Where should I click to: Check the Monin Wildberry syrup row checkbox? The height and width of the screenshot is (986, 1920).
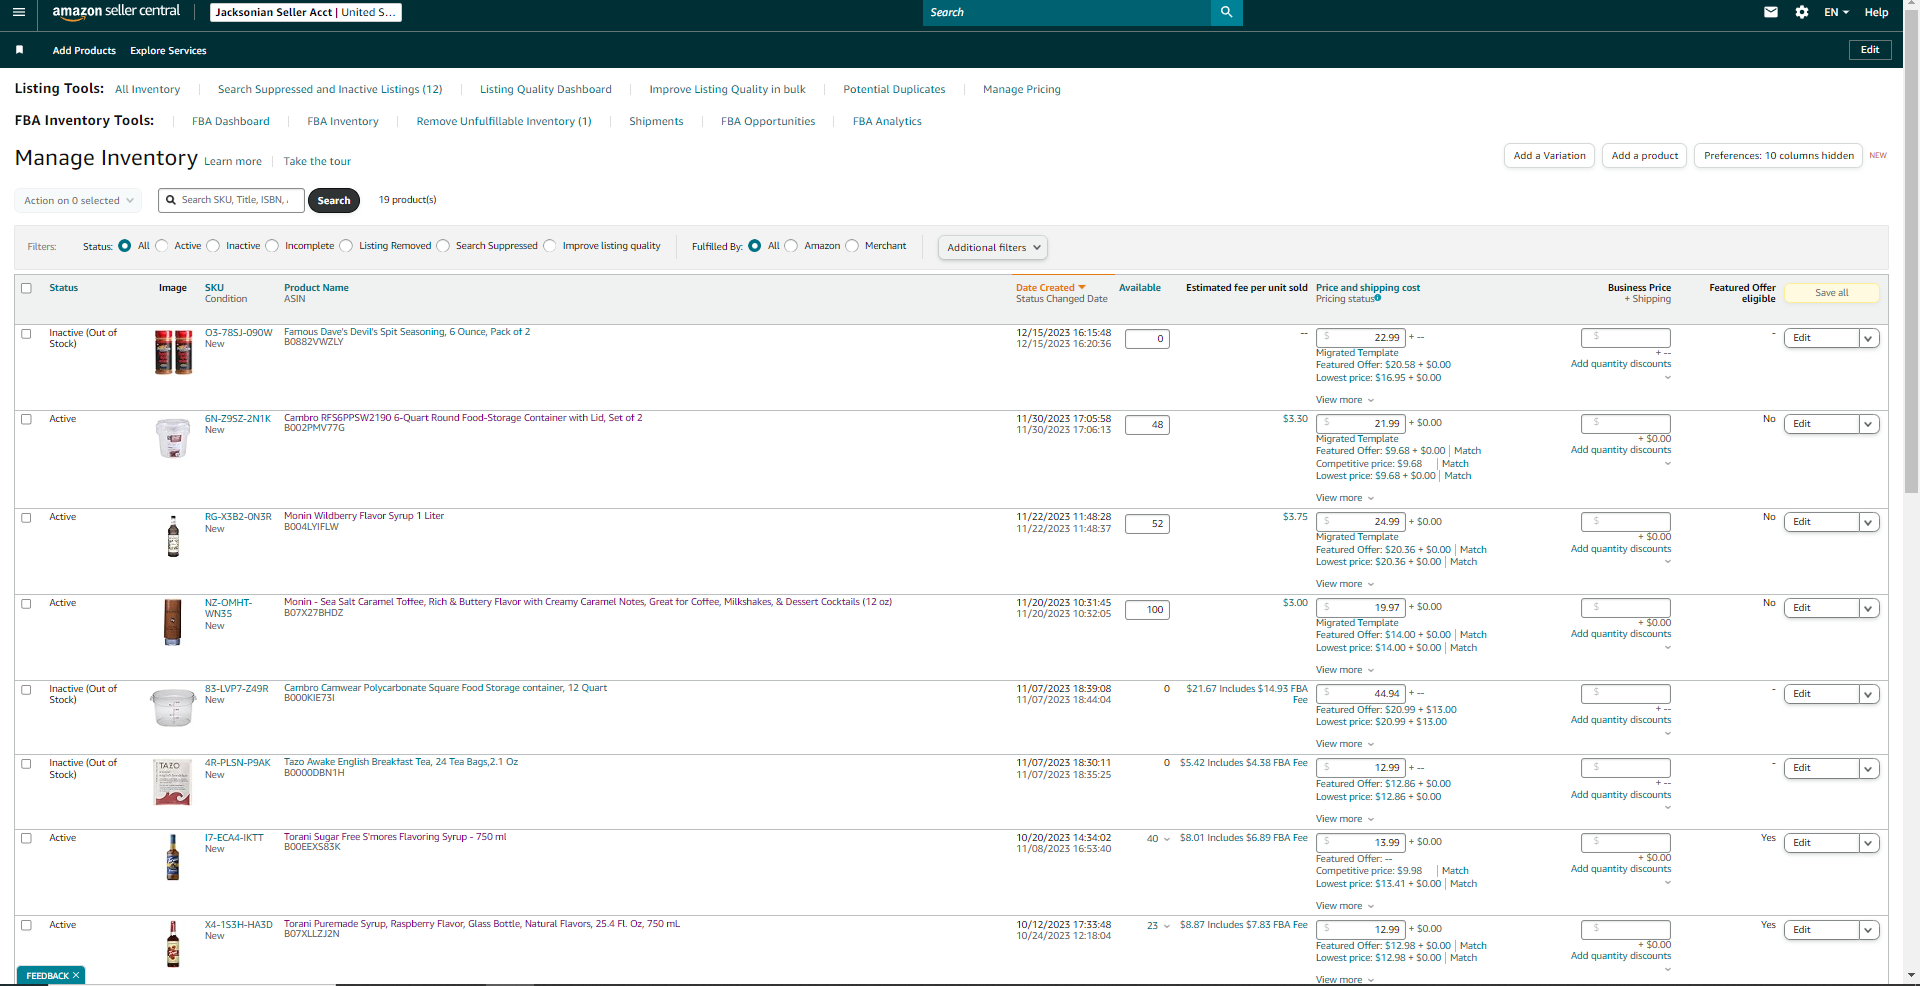(x=27, y=518)
